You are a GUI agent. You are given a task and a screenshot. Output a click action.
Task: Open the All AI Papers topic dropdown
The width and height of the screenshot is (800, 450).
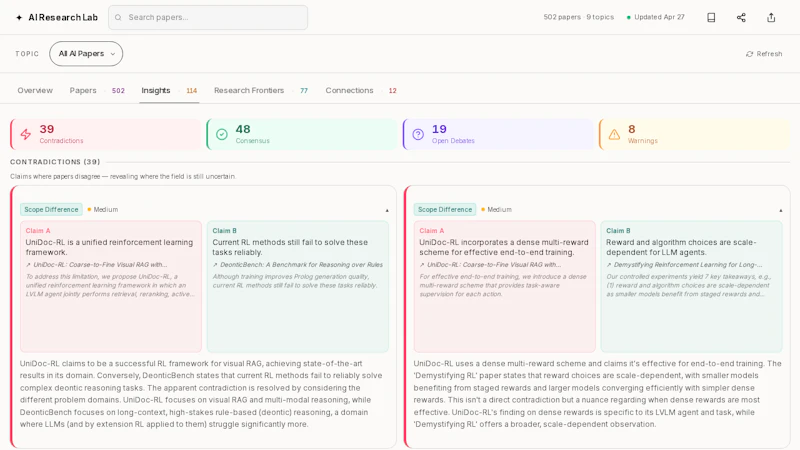pos(86,54)
